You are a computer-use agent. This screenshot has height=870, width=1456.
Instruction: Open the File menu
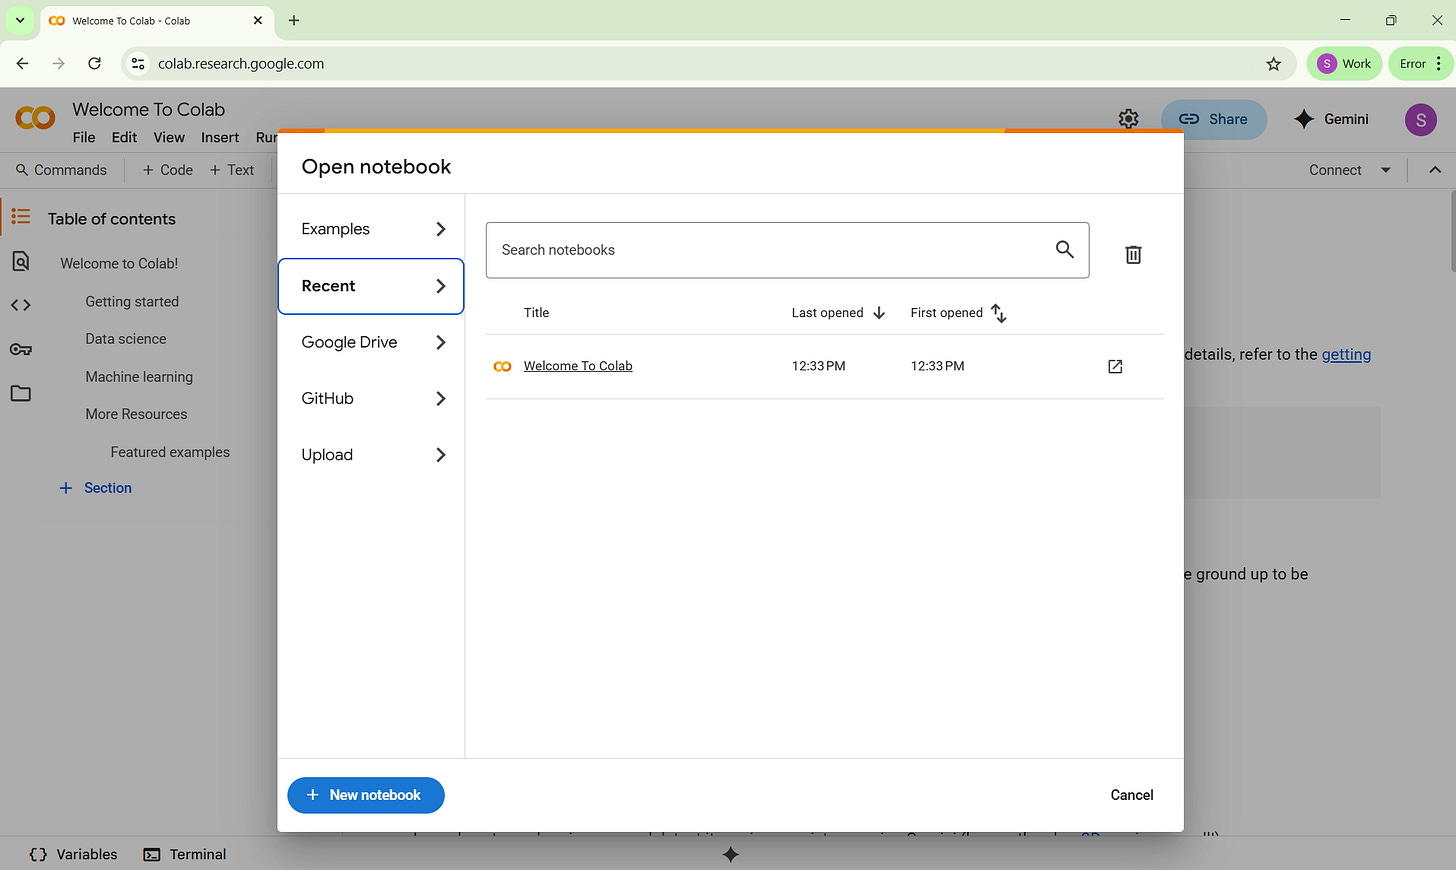pos(84,137)
